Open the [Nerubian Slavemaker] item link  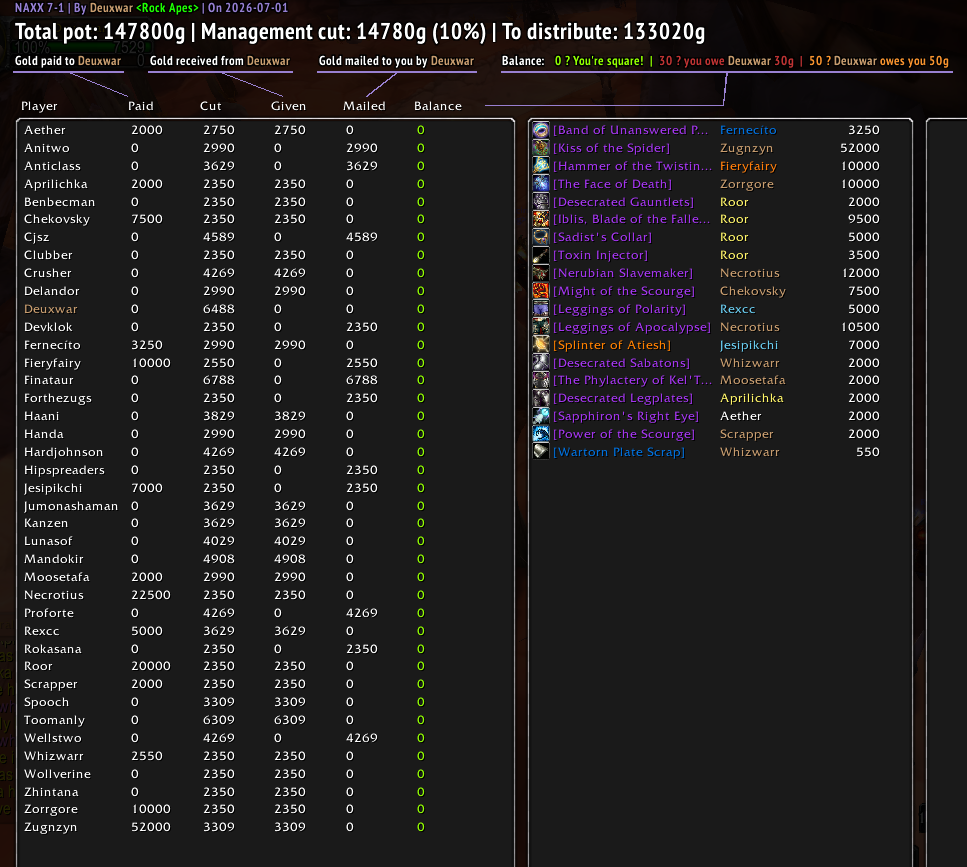(623, 273)
